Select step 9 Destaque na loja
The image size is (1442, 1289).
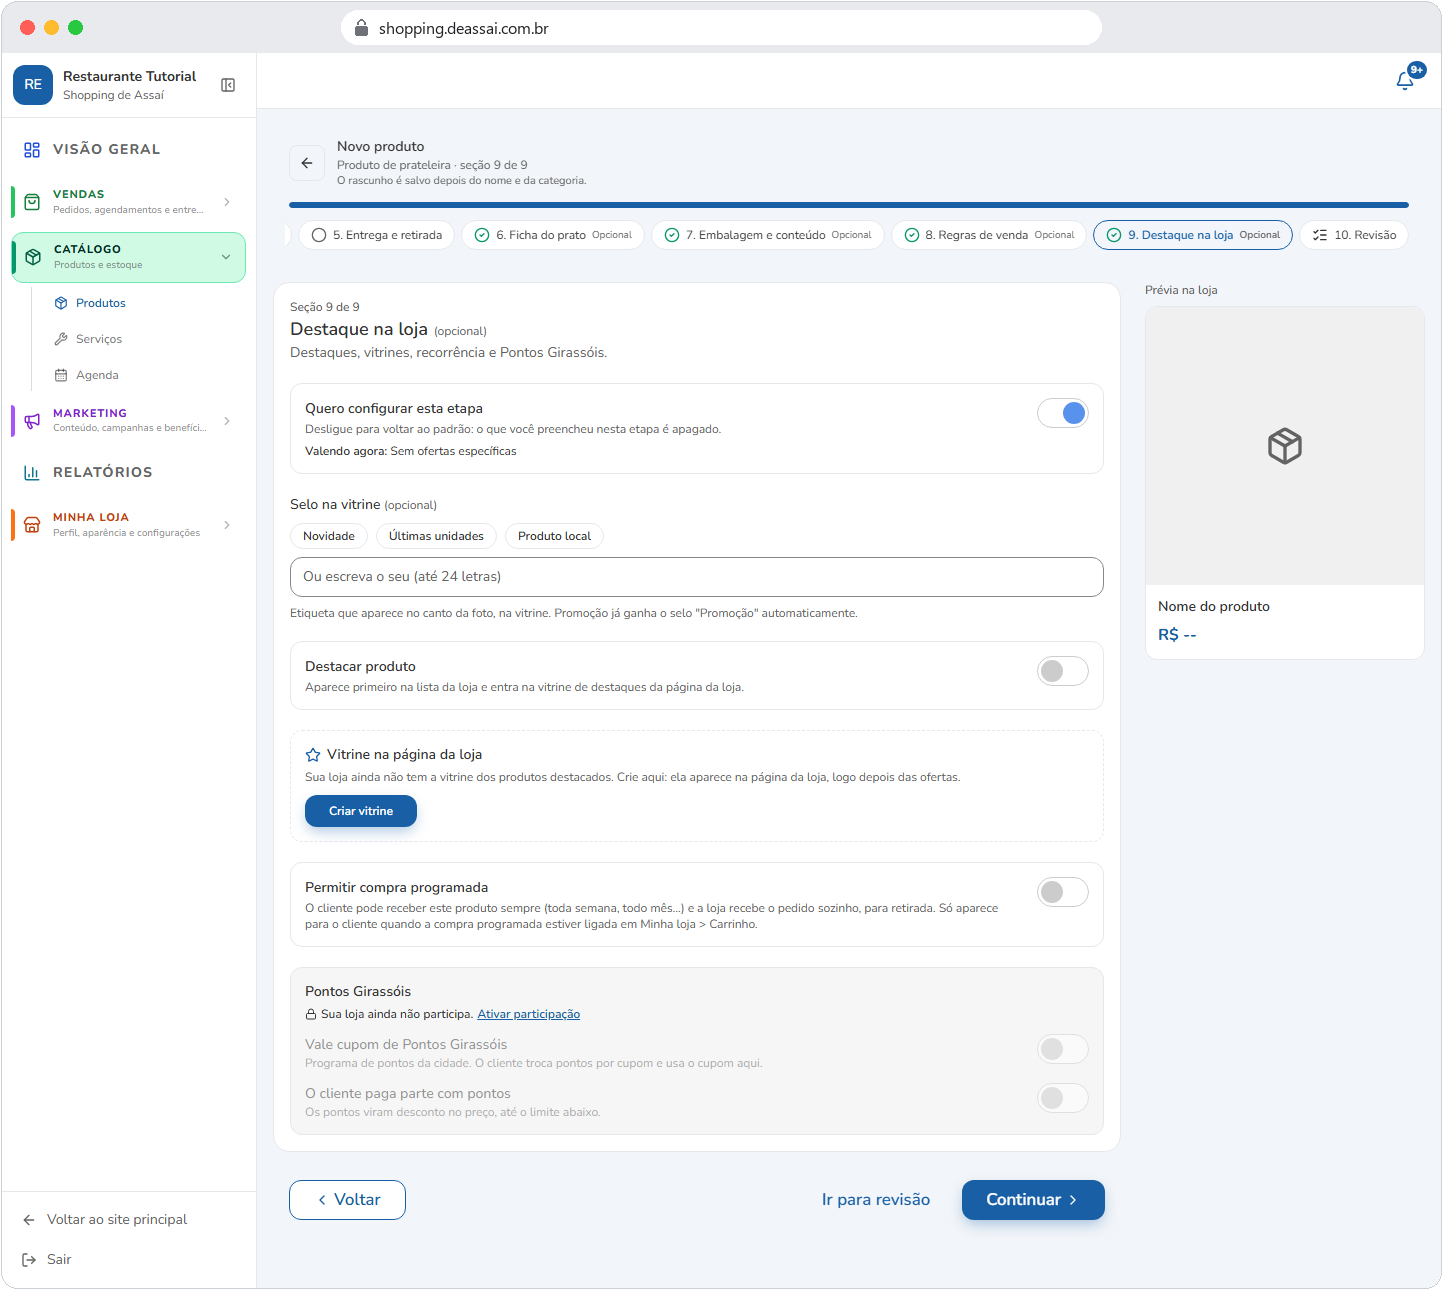click(x=1193, y=235)
